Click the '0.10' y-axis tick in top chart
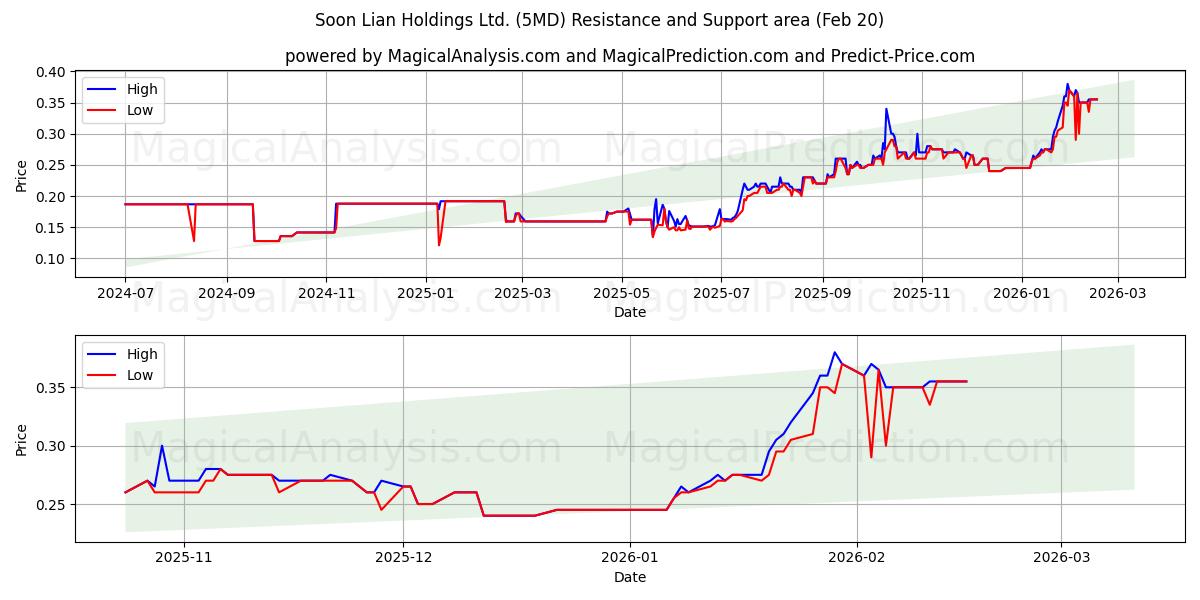 click(x=52, y=259)
